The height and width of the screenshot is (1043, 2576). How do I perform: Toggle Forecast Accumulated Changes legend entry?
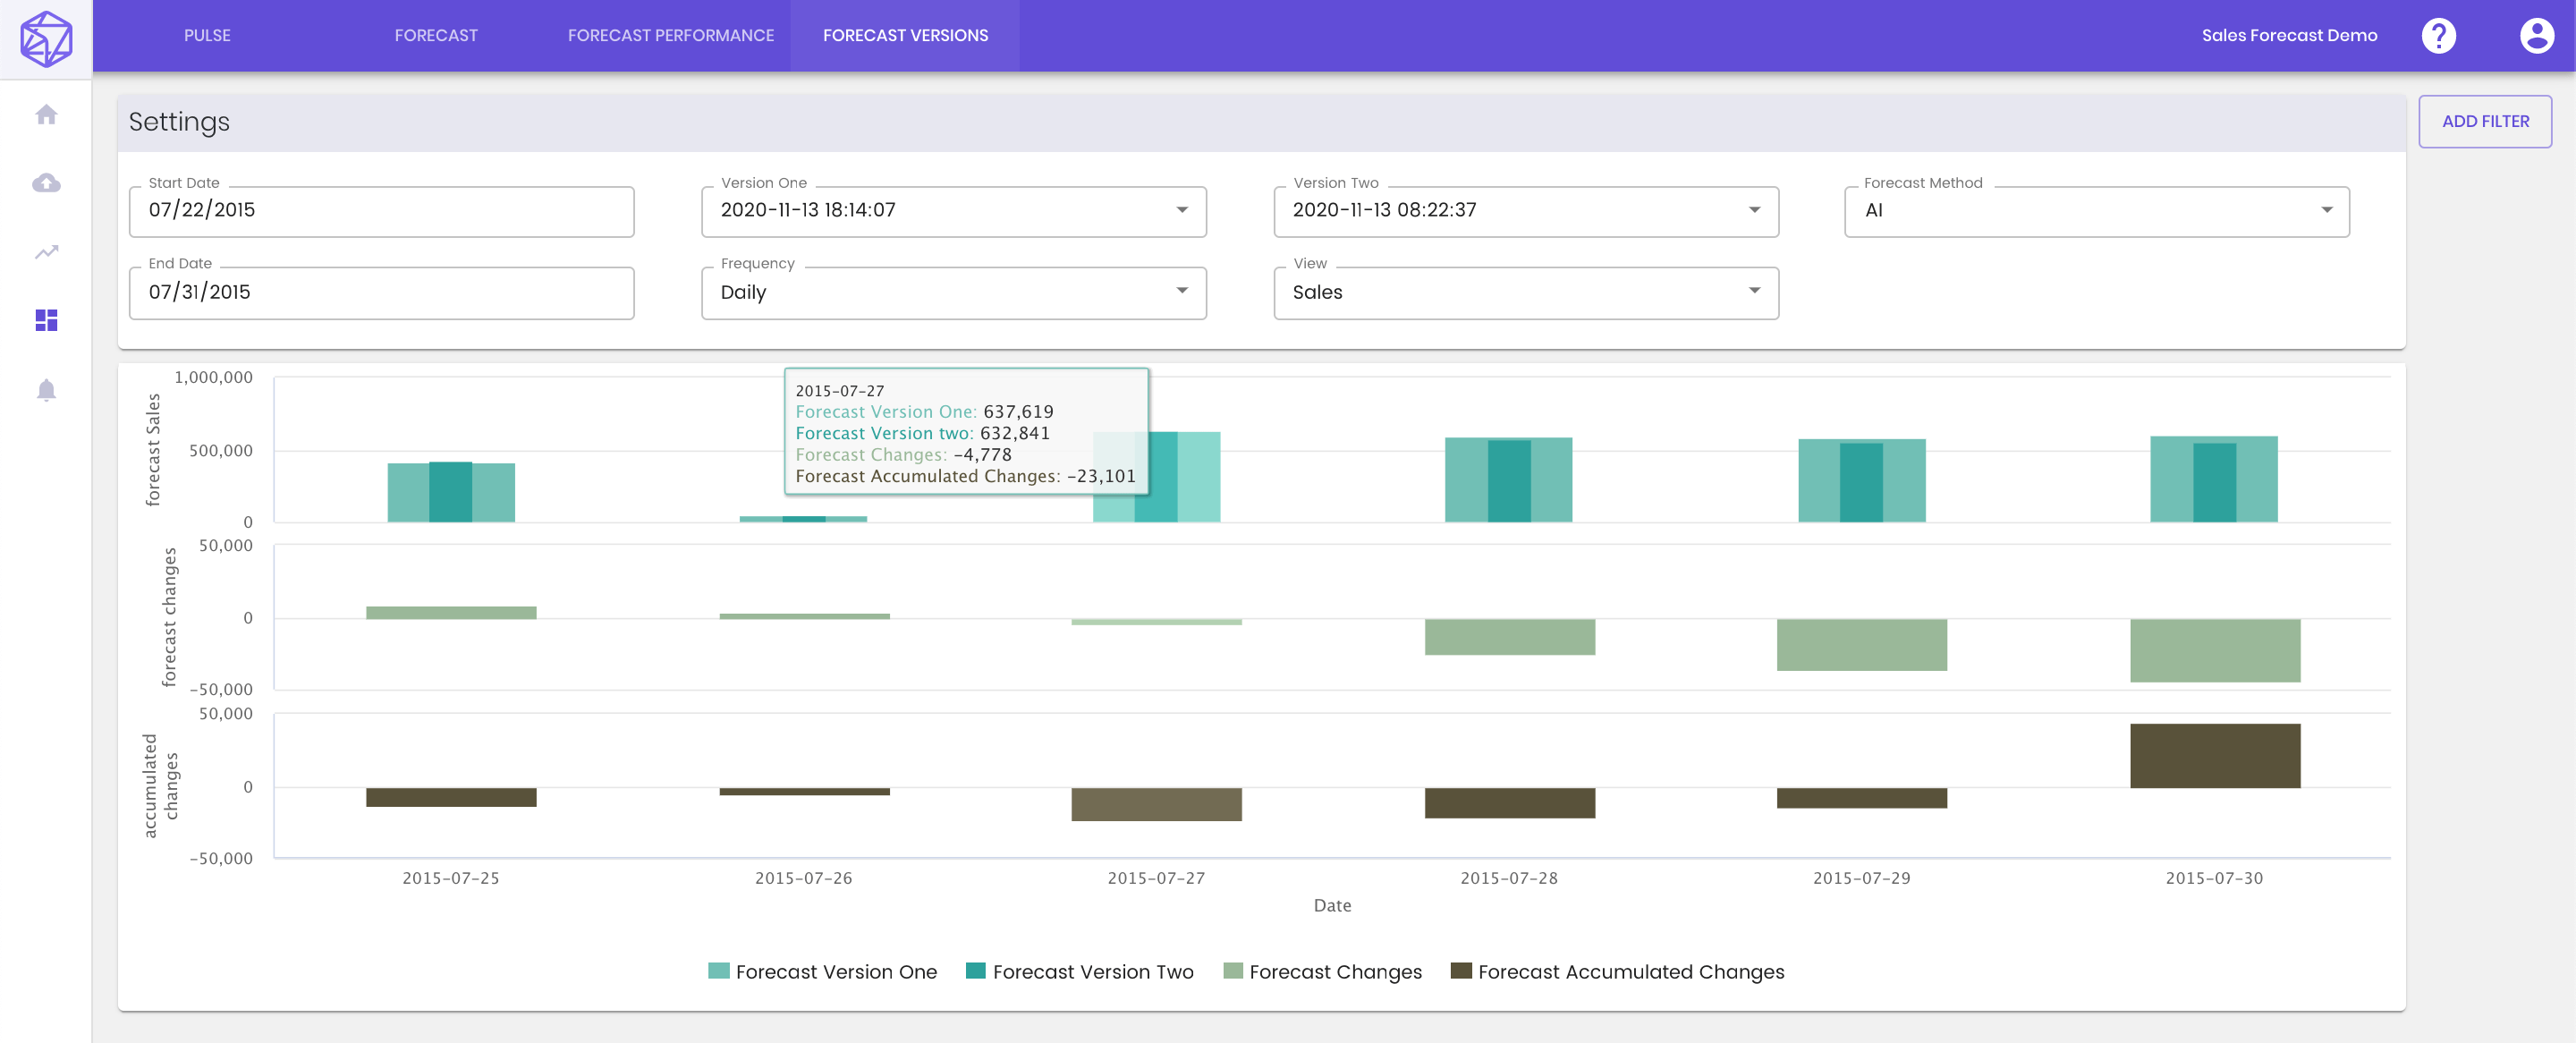coord(1617,971)
